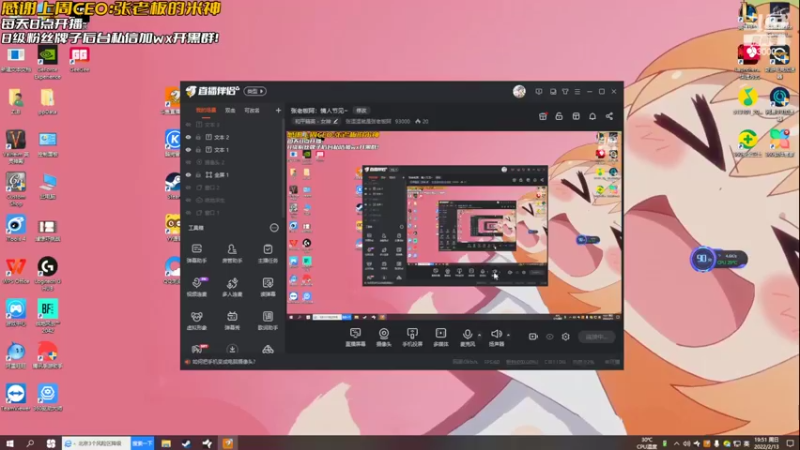Open the notification bell in 直播伴侣
The image size is (800, 450).
(x=592, y=116)
